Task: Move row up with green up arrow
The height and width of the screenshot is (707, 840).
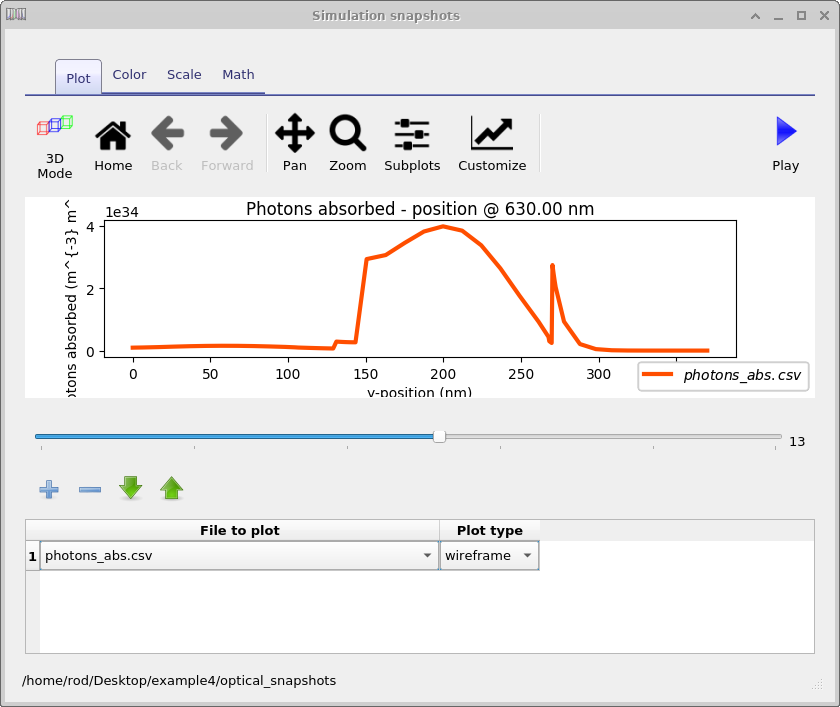Action: 172,488
